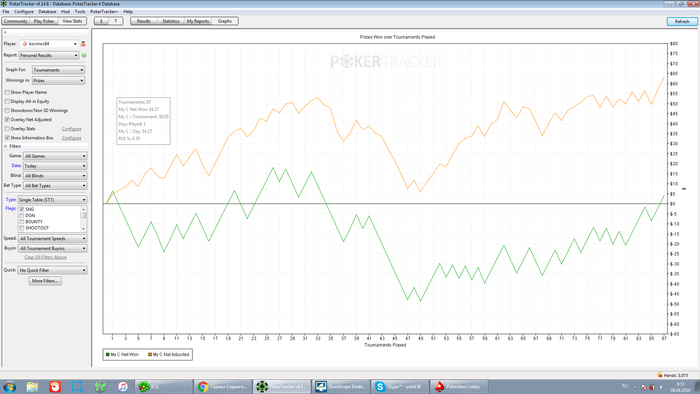Open the blue square taskbar icon
This screenshot has width=700, height=394.
pyautogui.click(x=77, y=386)
